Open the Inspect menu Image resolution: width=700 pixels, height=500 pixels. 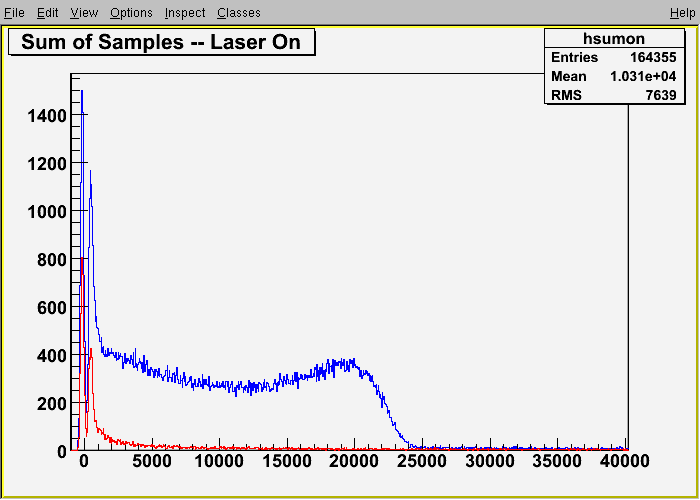pos(185,13)
